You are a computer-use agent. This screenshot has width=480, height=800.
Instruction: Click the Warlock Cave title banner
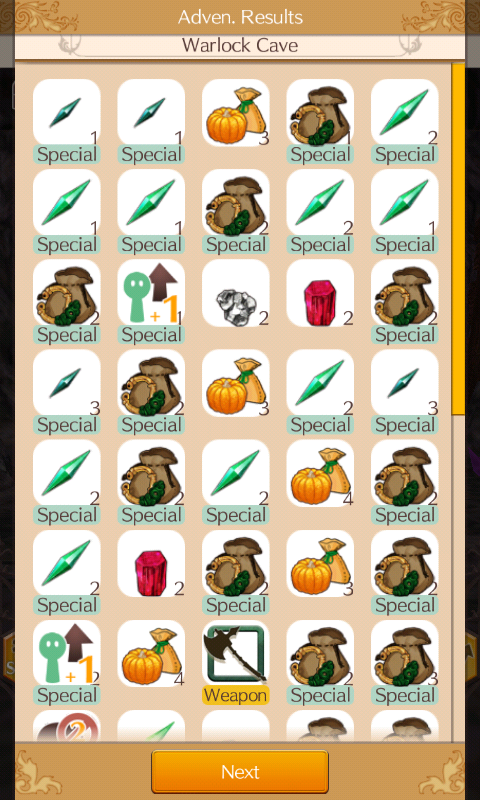[x=240, y=46]
